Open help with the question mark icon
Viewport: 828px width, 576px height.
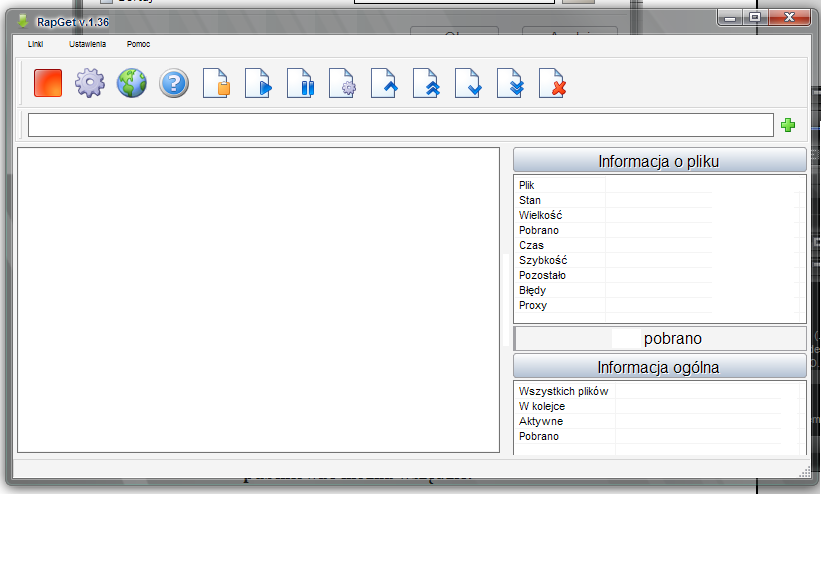tap(174, 83)
